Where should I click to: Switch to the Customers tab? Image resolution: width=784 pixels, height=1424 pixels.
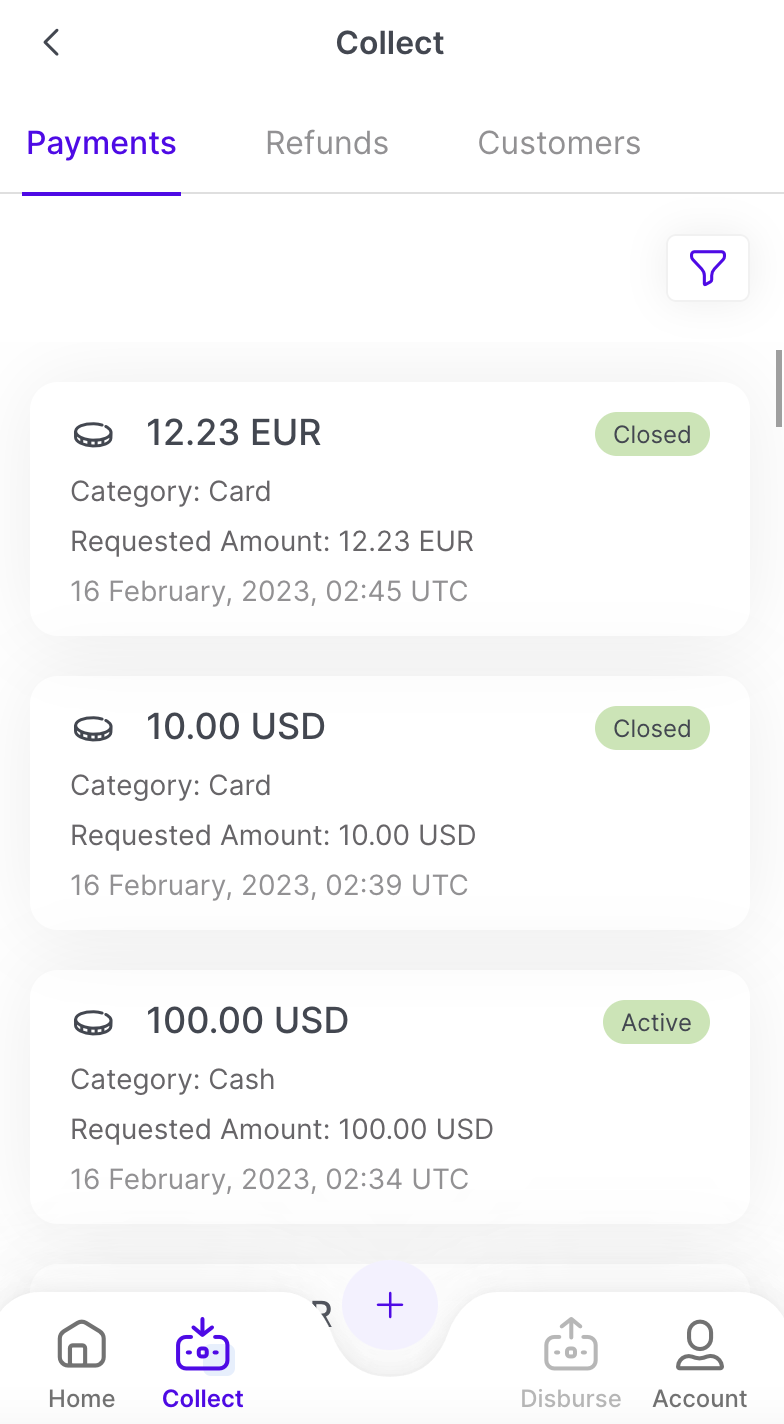559,143
